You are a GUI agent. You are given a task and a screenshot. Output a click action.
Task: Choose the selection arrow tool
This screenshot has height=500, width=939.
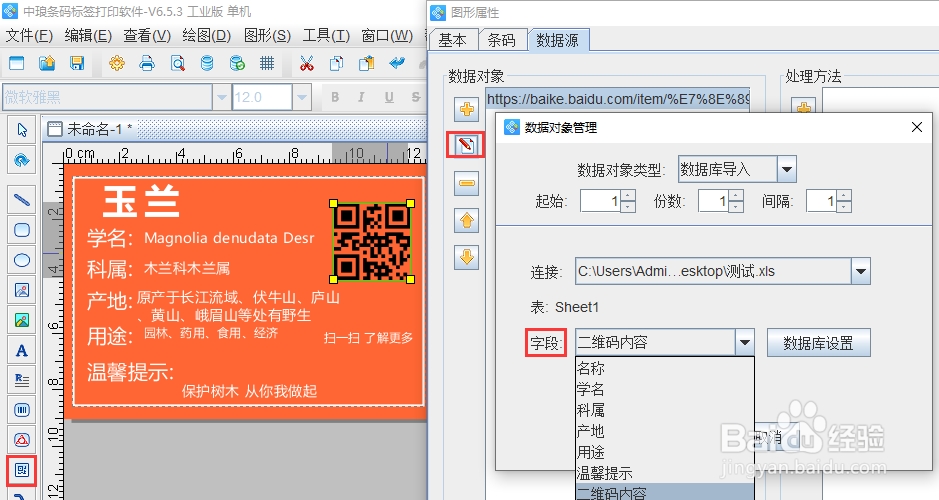(22, 130)
